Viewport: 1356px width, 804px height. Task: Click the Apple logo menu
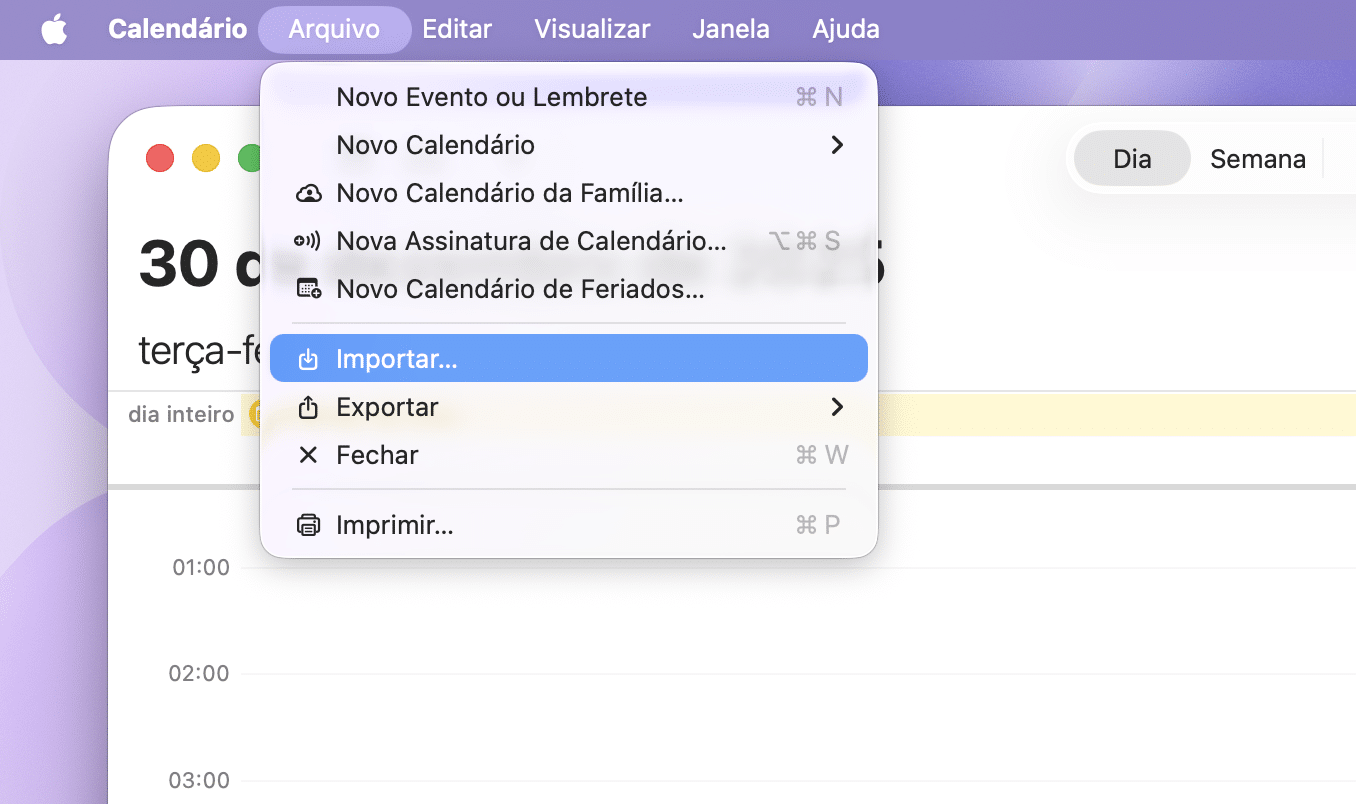pyautogui.click(x=54, y=30)
